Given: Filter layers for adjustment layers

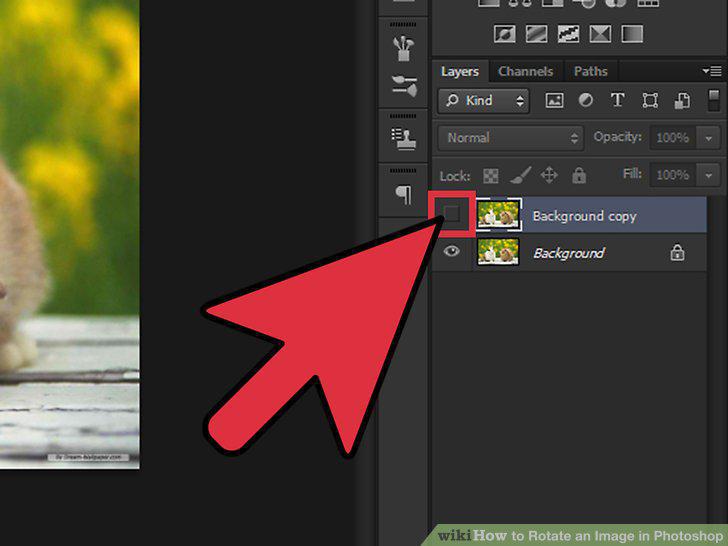Looking at the screenshot, I should (x=585, y=100).
